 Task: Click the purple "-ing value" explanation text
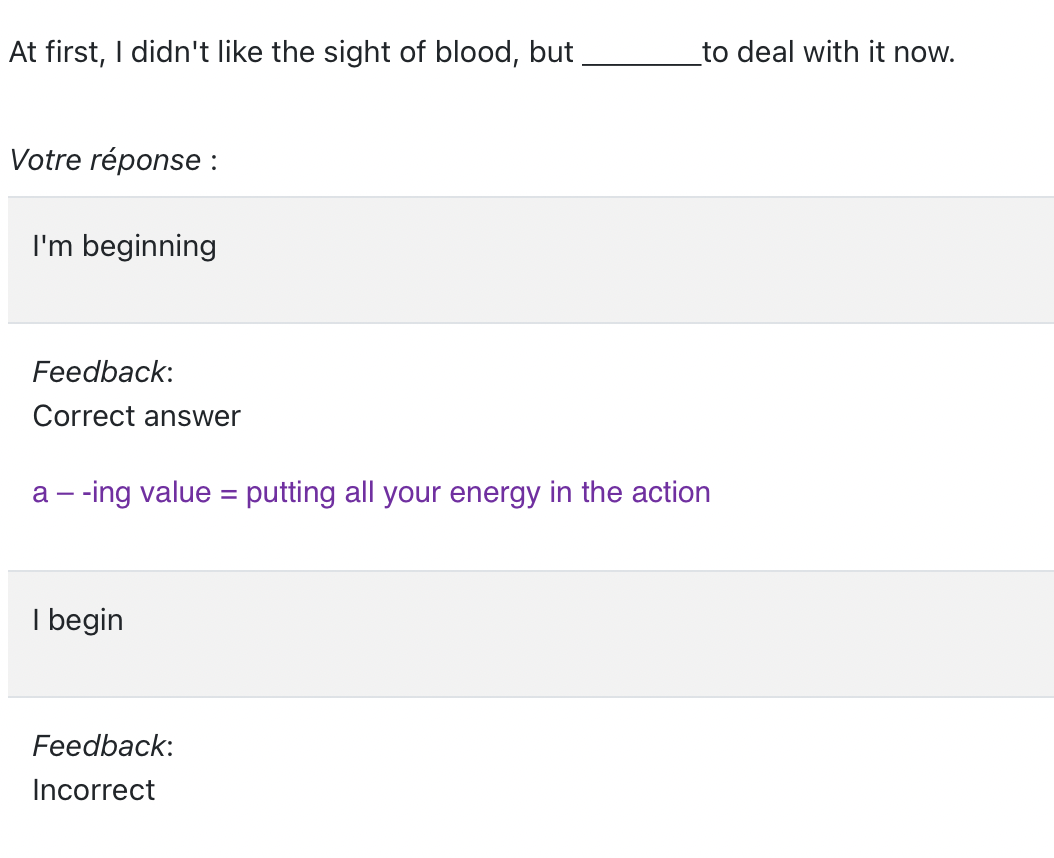coord(371,493)
